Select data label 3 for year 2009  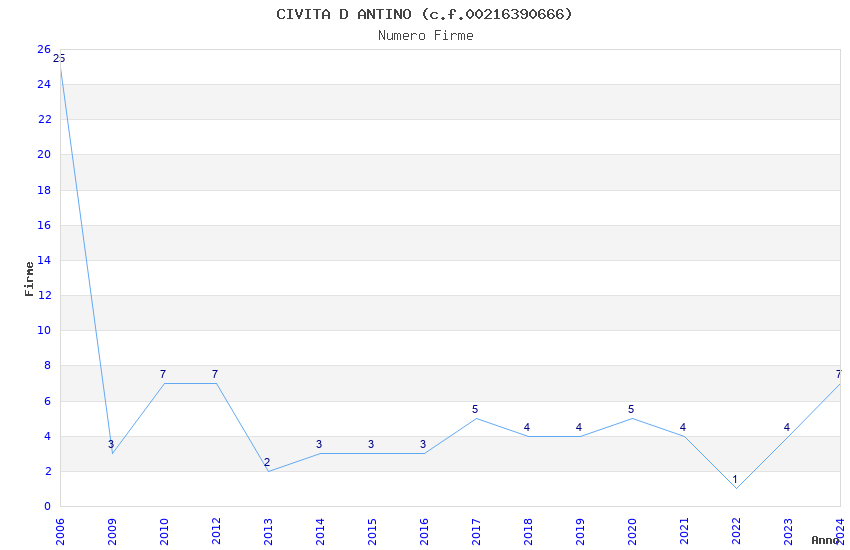click(111, 444)
